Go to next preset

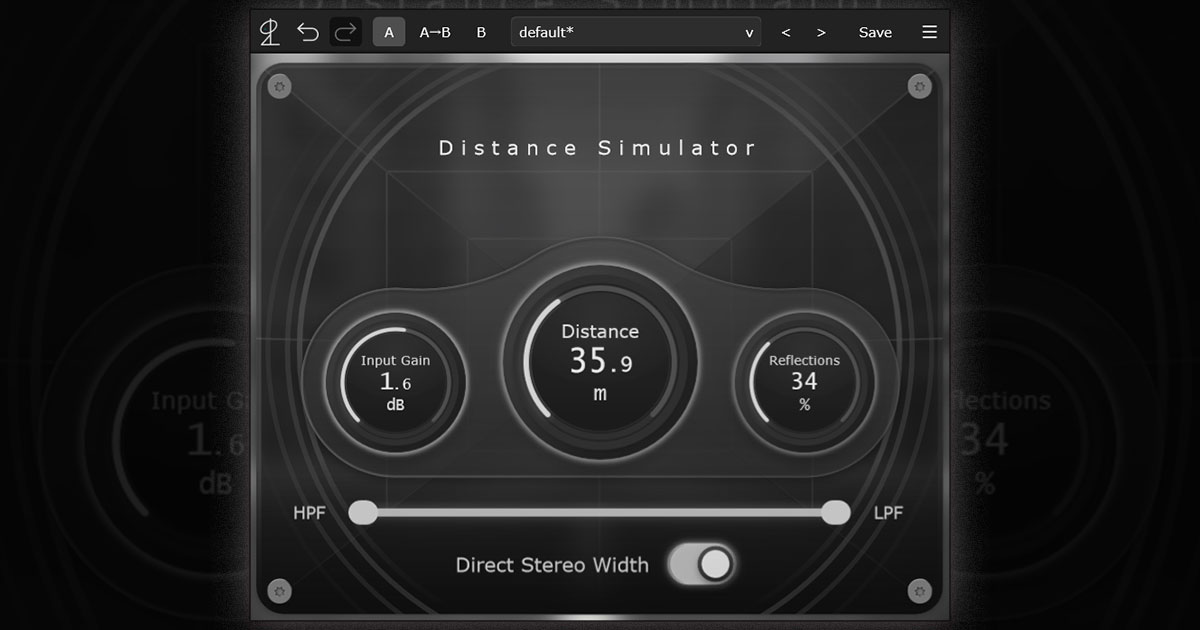(x=821, y=32)
